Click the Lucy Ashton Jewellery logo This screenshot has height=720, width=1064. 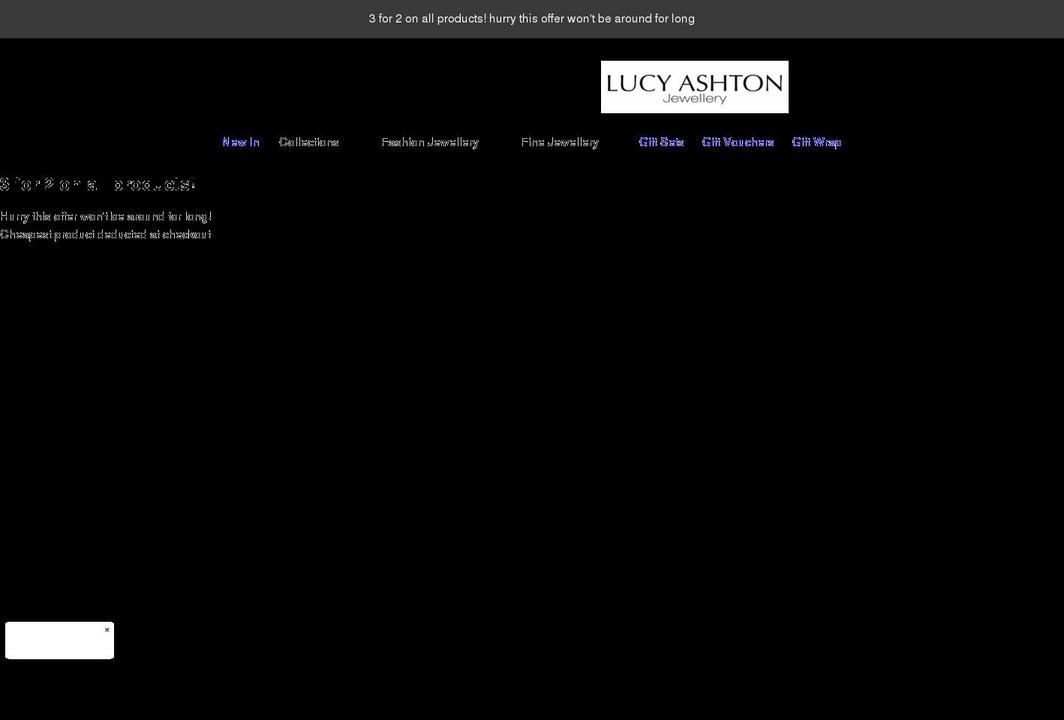(x=695, y=86)
